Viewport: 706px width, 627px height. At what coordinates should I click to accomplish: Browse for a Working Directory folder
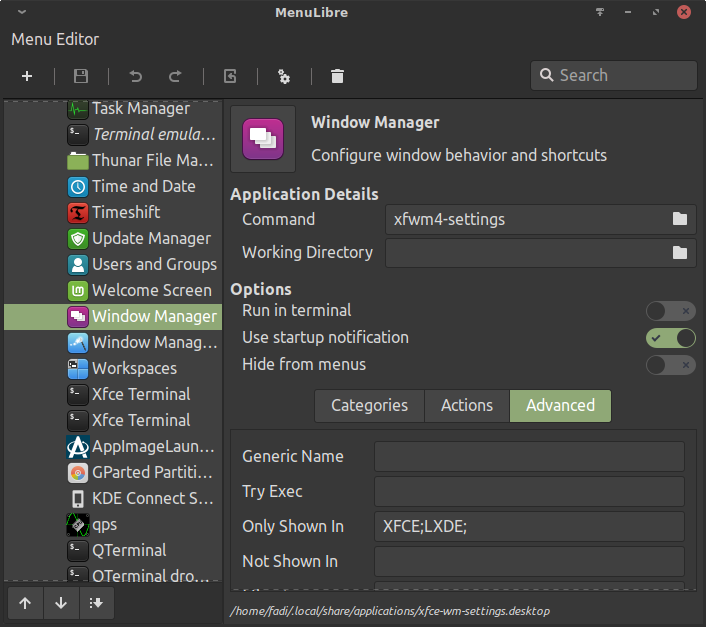click(x=679, y=253)
